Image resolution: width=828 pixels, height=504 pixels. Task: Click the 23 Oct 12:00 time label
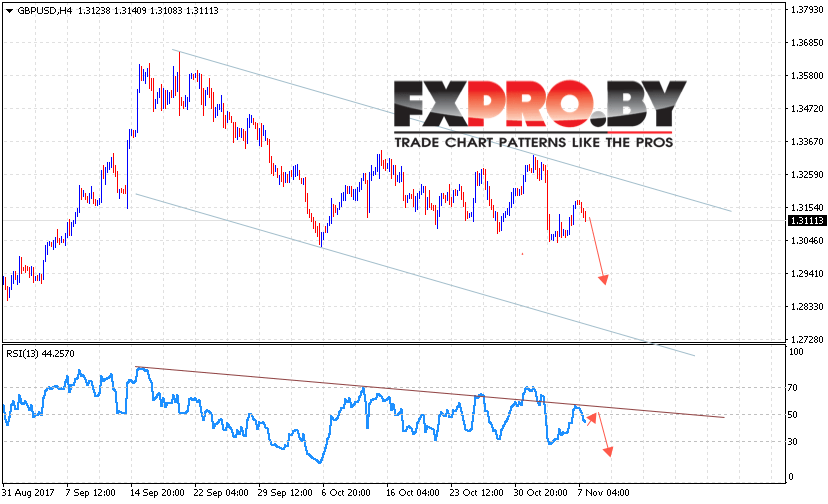[476, 492]
